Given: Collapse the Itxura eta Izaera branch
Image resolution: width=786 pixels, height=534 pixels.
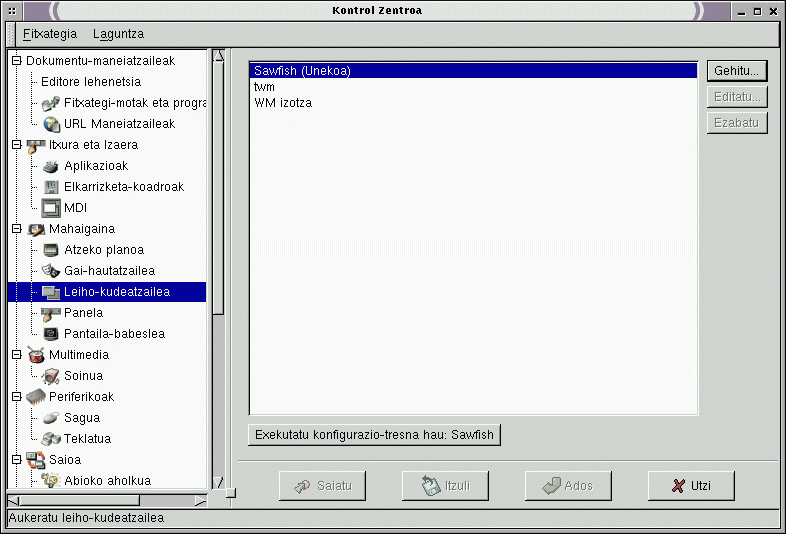Looking at the screenshot, I should [x=17, y=145].
